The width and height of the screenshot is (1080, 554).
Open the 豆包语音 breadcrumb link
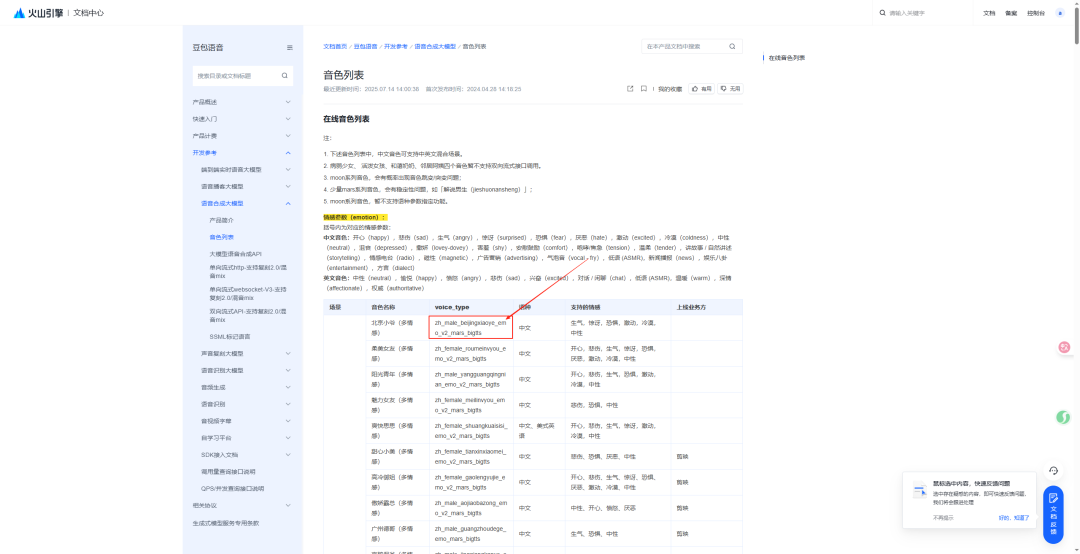(366, 46)
